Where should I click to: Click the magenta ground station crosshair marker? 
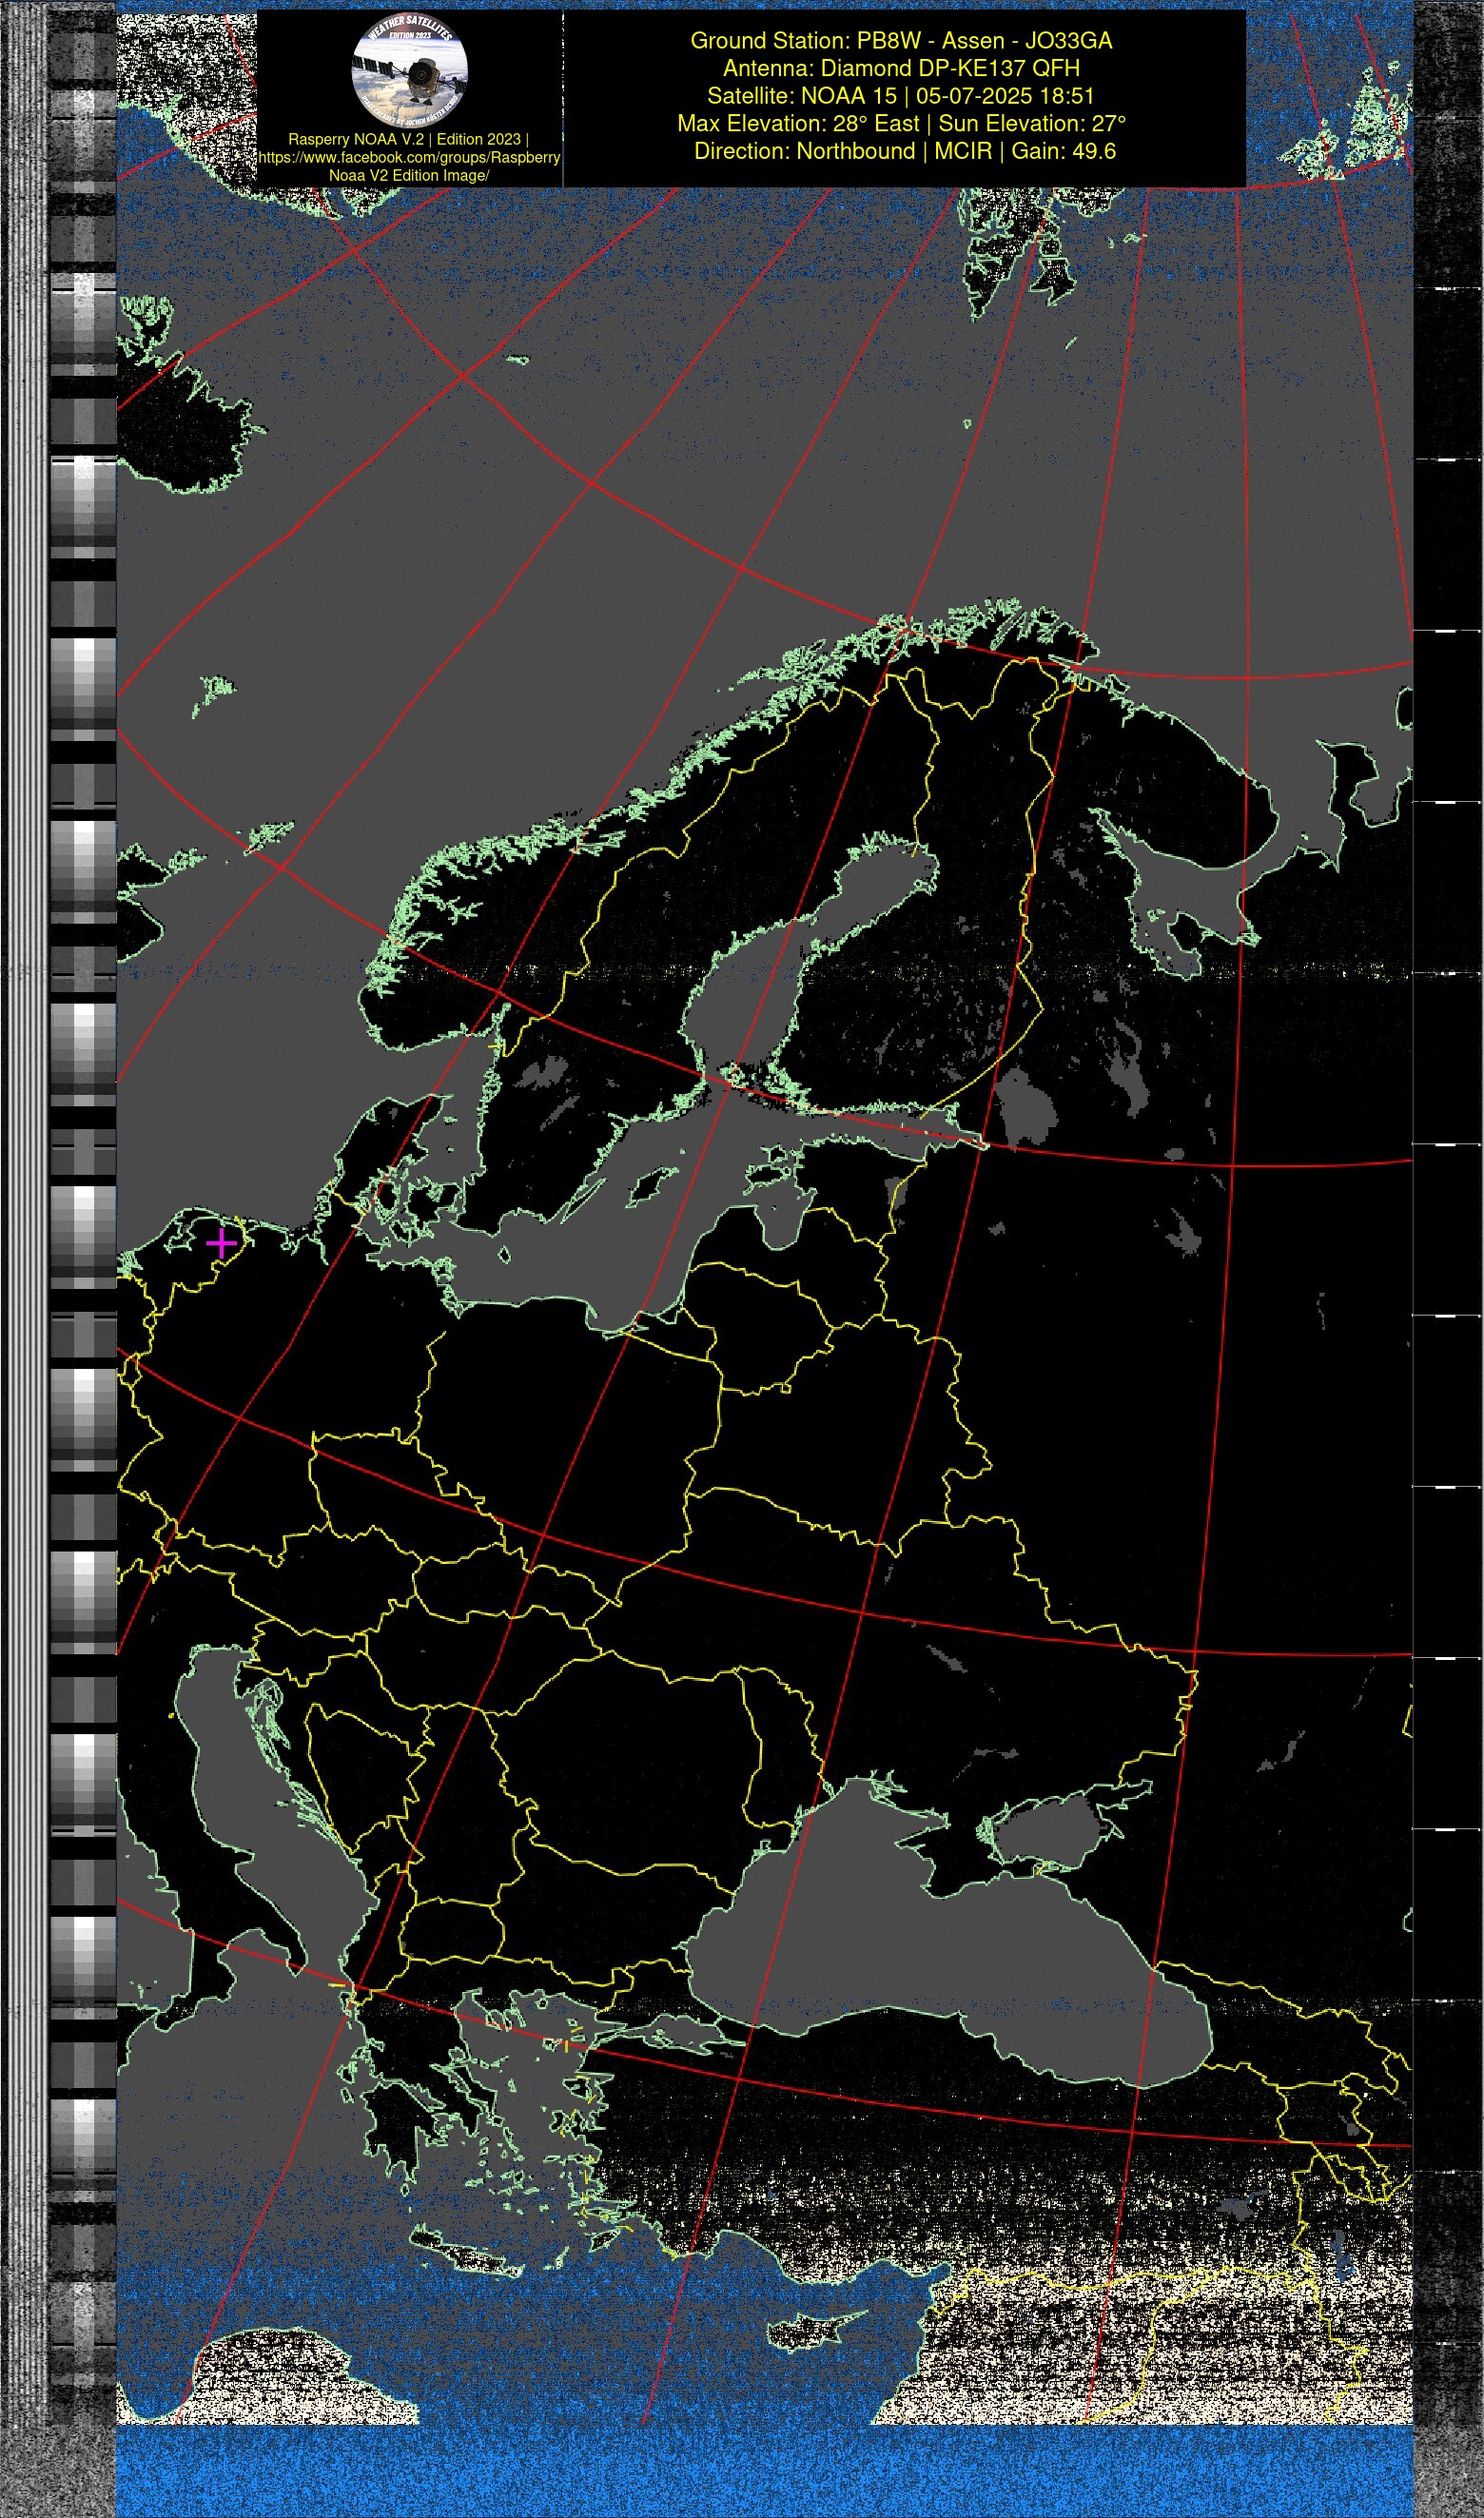pyautogui.click(x=221, y=1243)
